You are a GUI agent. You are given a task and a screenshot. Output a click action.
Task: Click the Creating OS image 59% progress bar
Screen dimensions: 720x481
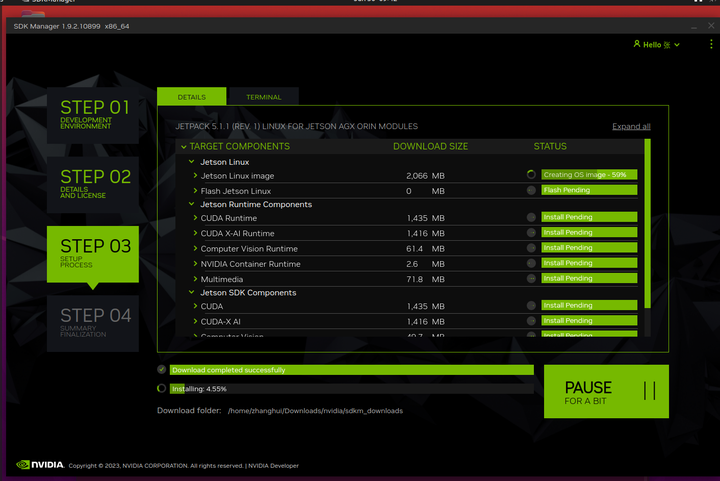click(x=589, y=174)
